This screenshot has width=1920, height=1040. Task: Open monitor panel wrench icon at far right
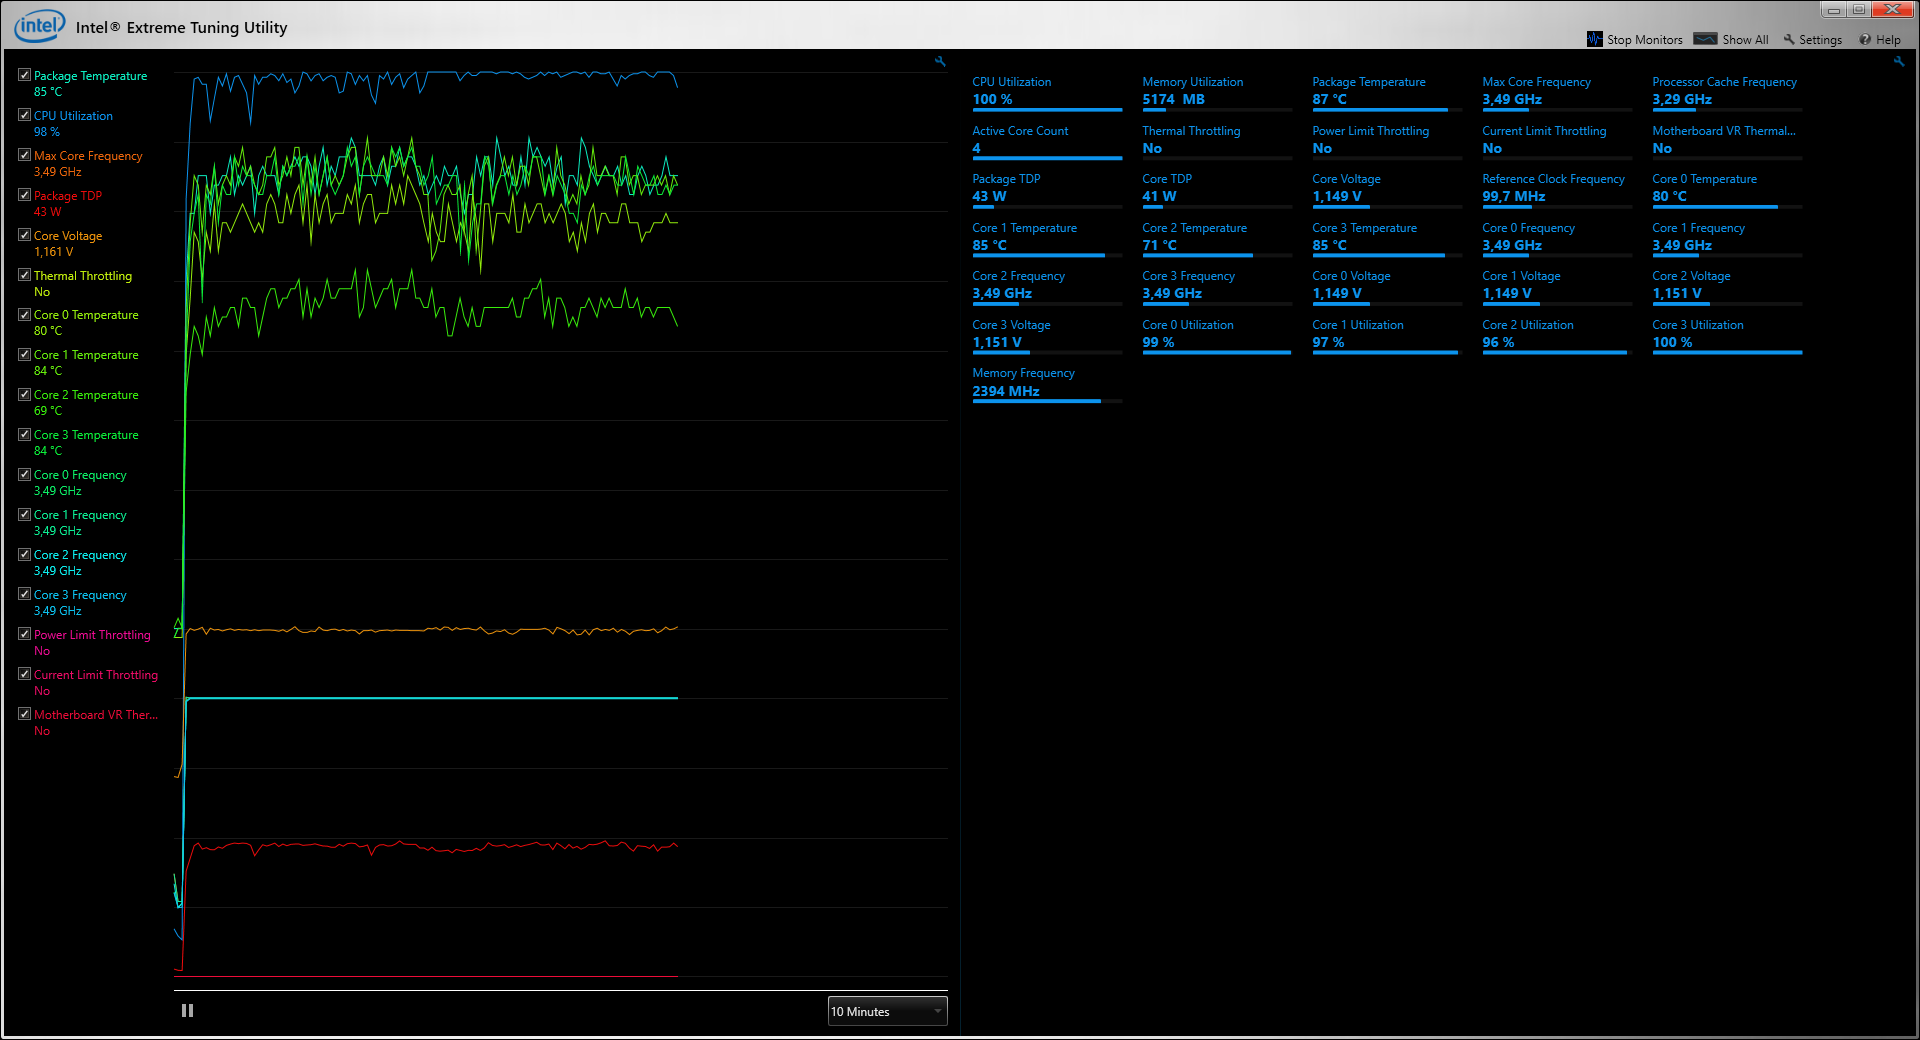(x=1899, y=61)
